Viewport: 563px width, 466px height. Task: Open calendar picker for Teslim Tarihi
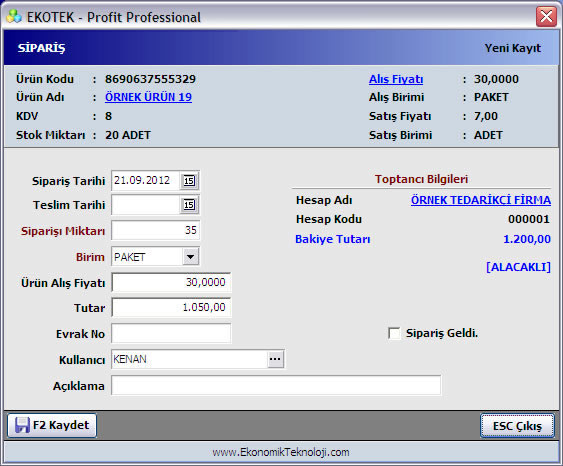[x=189, y=205]
